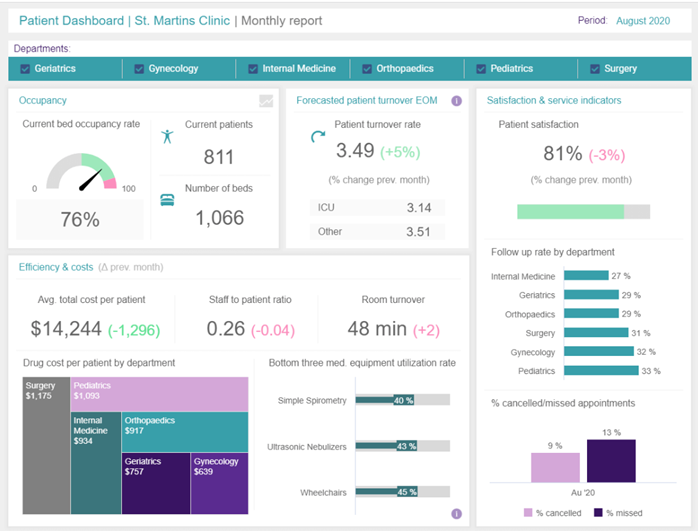Click info icon below equipment utilization chart
The height and width of the screenshot is (531, 698).
[456, 513]
